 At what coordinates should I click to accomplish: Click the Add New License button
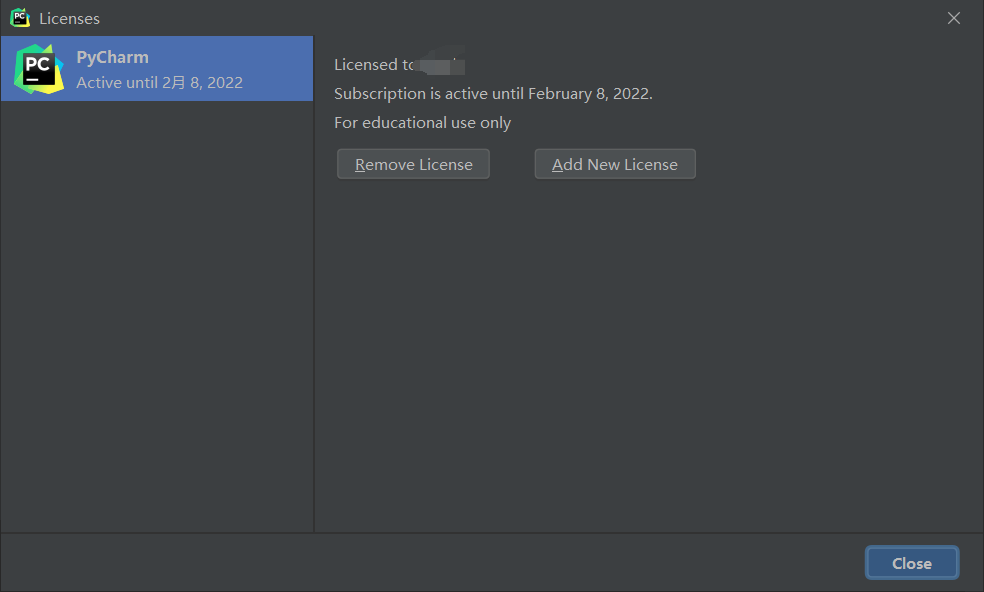614,164
